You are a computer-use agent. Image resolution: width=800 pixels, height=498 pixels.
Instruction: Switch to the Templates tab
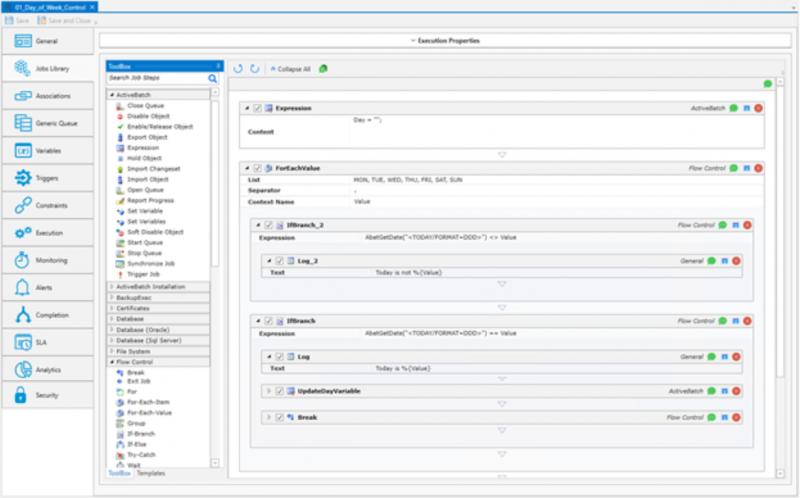click(151, 473)
